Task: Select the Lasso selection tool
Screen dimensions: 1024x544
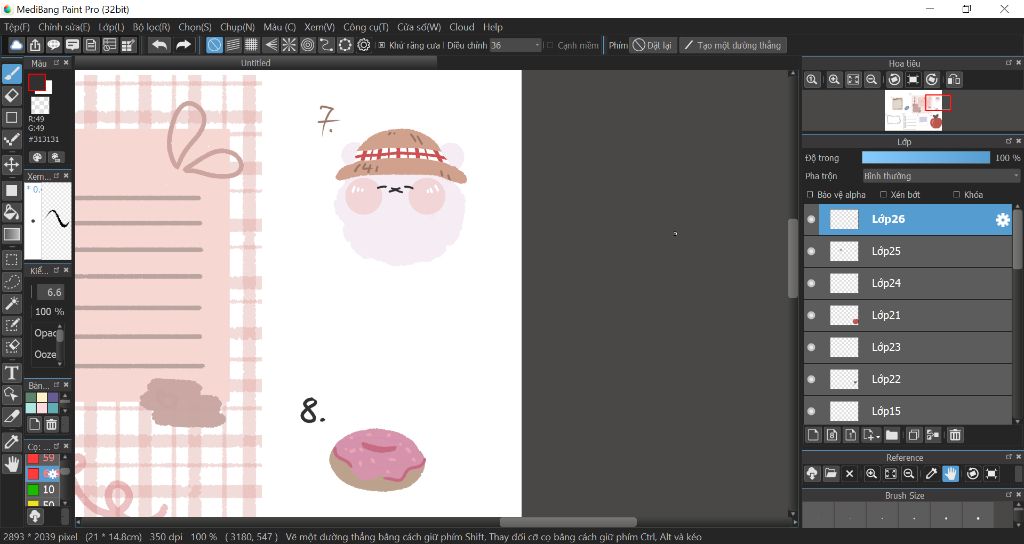Action: [x=12, y=281]
